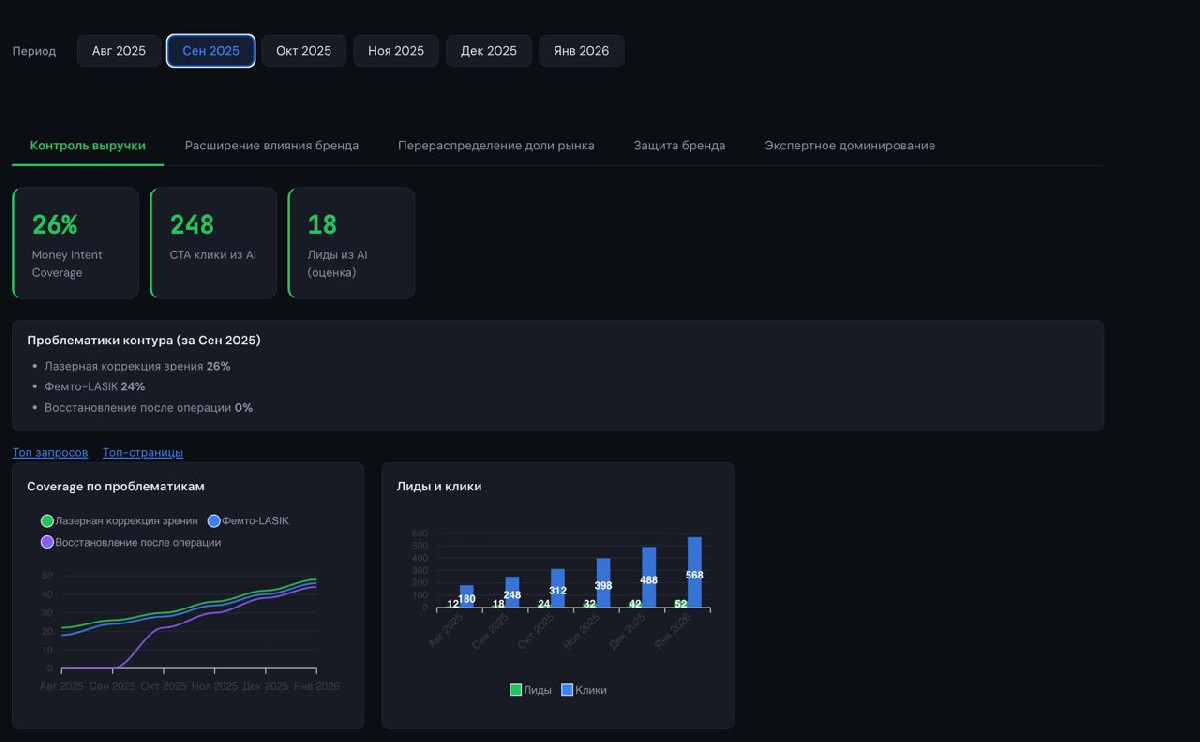Select the Сен 2025 period button
The height and width of the screenshot is (742, 1200).
pos(211,51)
